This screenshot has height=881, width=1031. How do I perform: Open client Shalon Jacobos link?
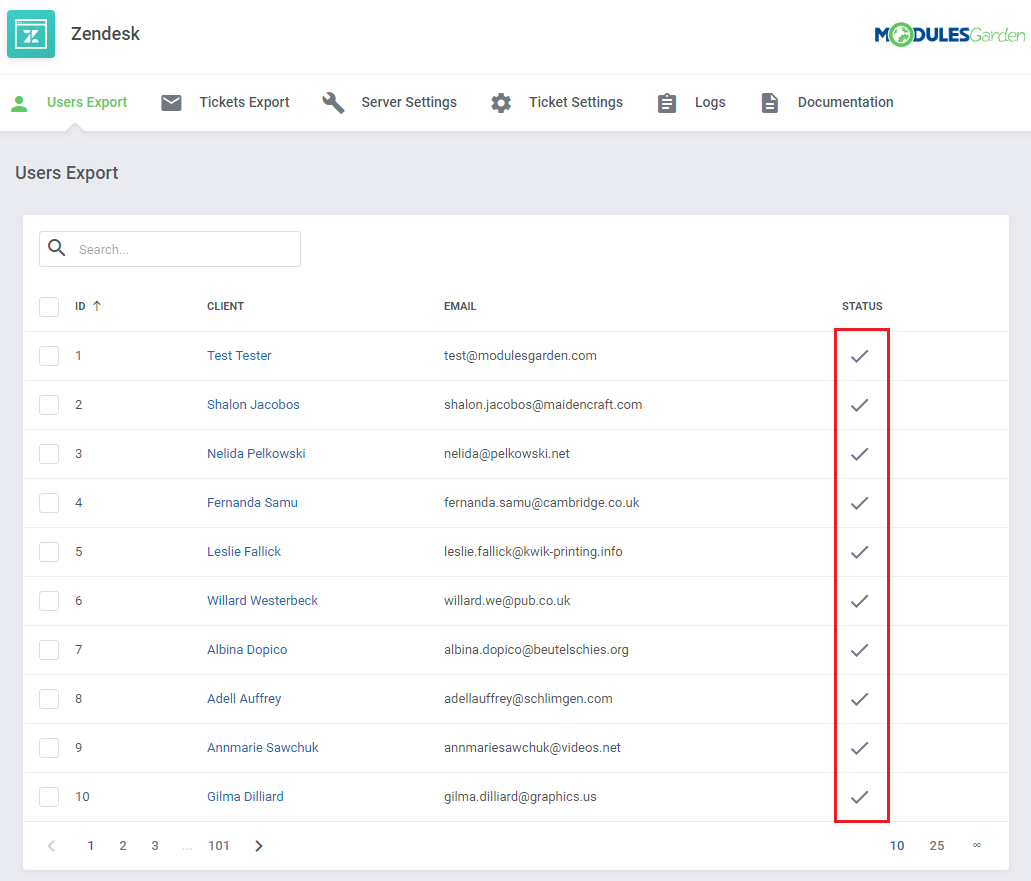(x=253, y=404)
